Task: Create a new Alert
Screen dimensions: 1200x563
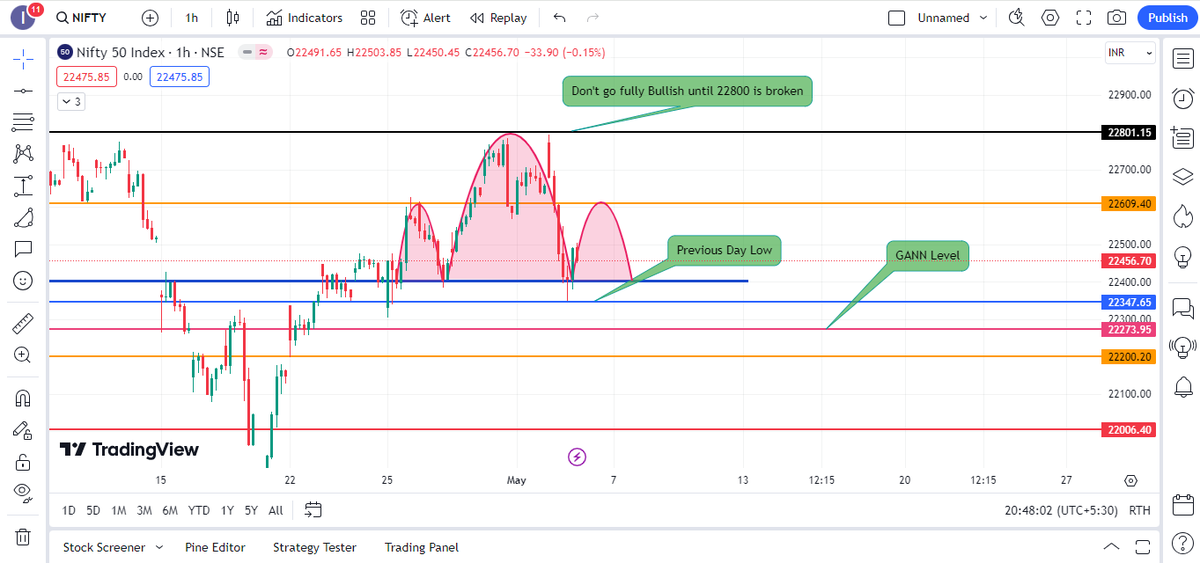Action: pos(426,17)
